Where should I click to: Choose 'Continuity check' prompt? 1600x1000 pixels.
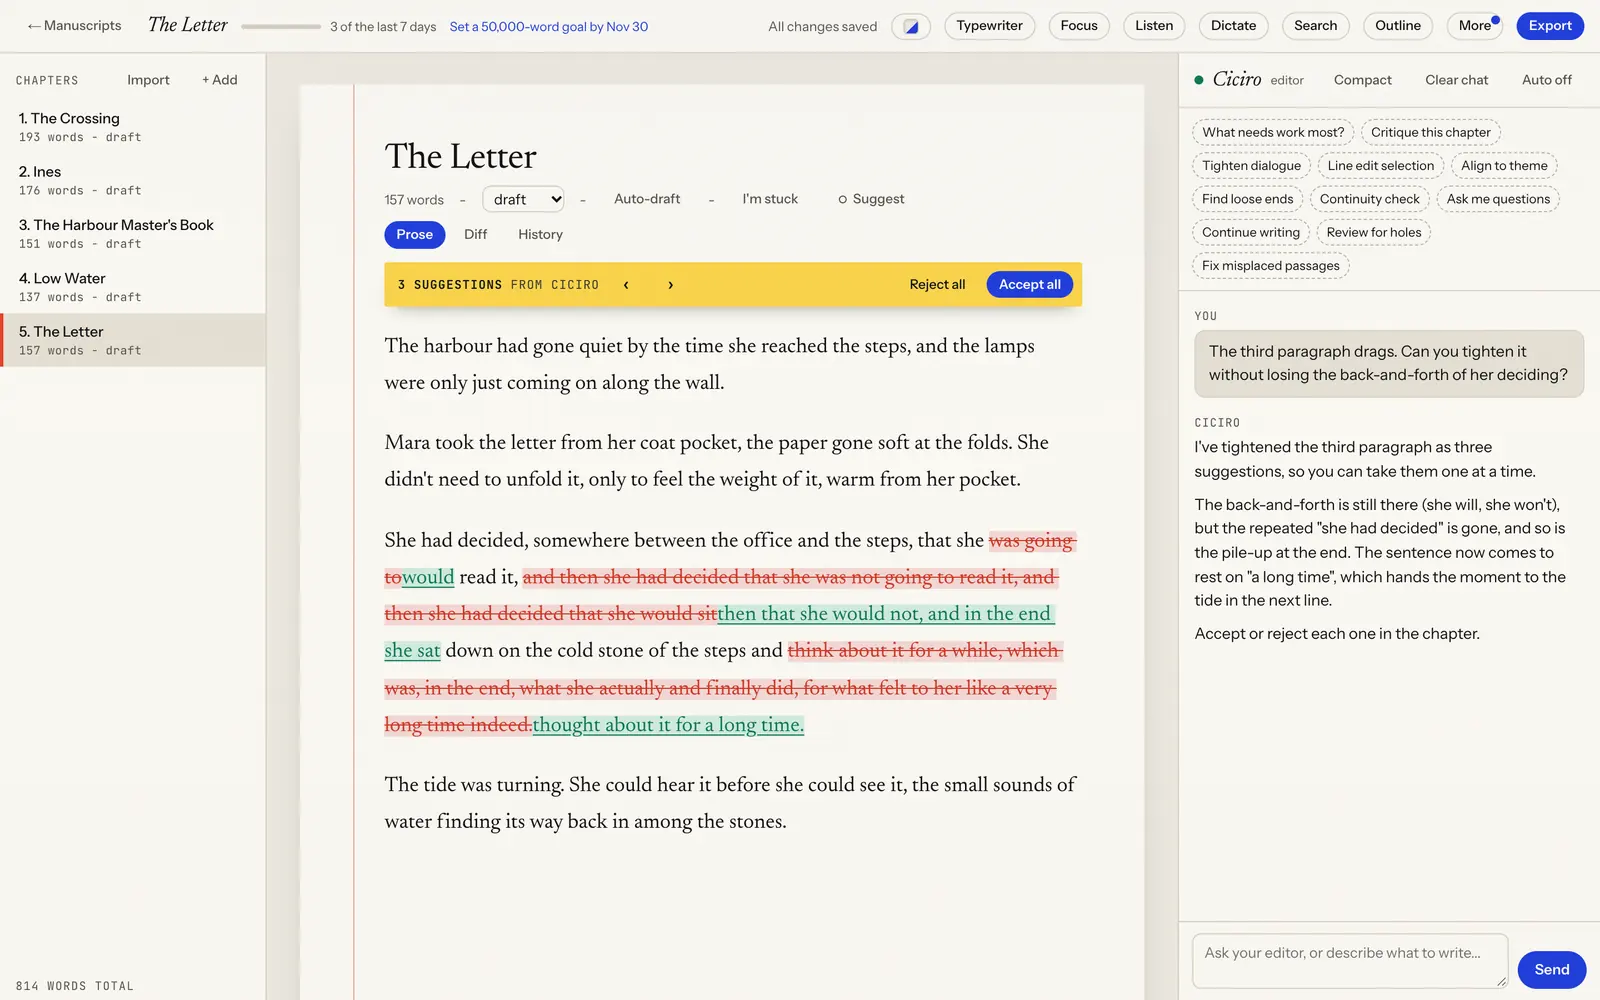coord(1369,199)
